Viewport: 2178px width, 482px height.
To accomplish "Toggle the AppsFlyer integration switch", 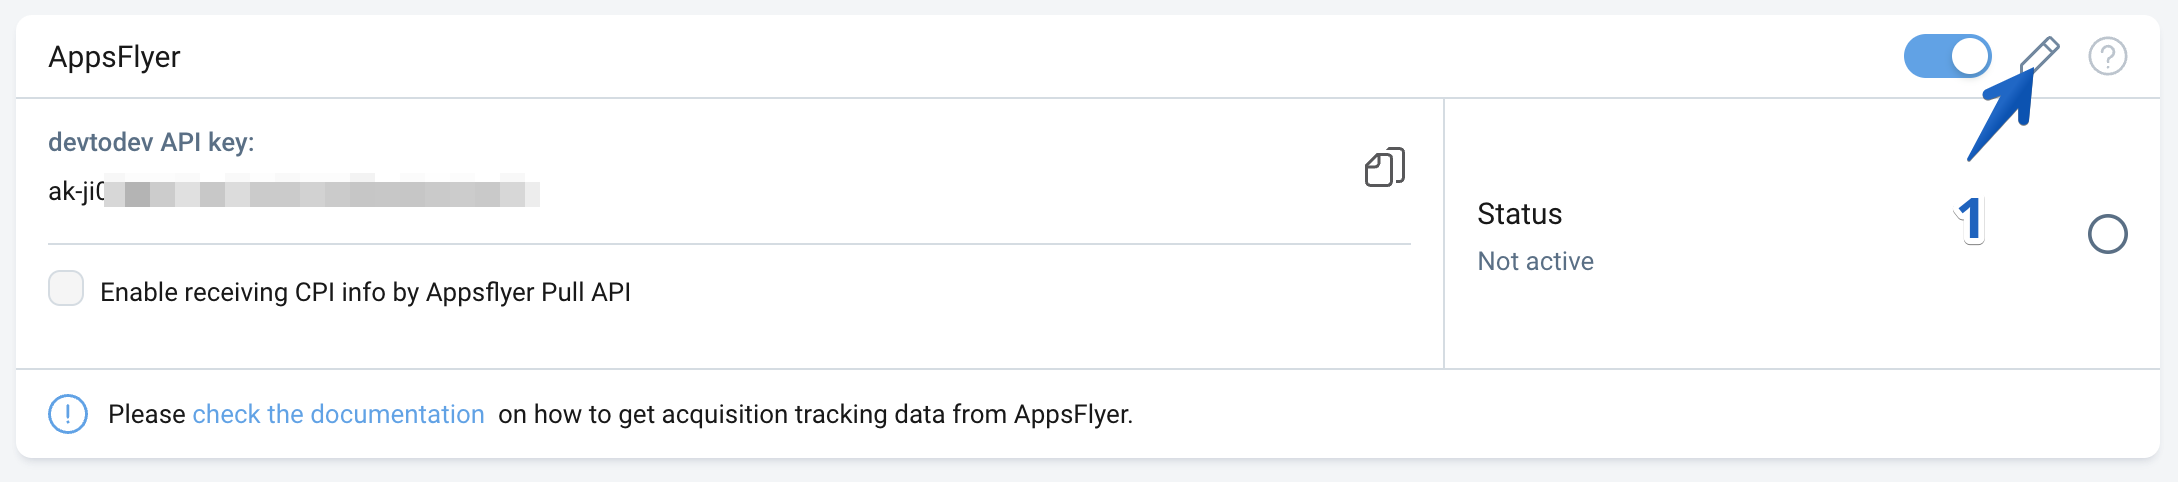I will point(1946,56).
